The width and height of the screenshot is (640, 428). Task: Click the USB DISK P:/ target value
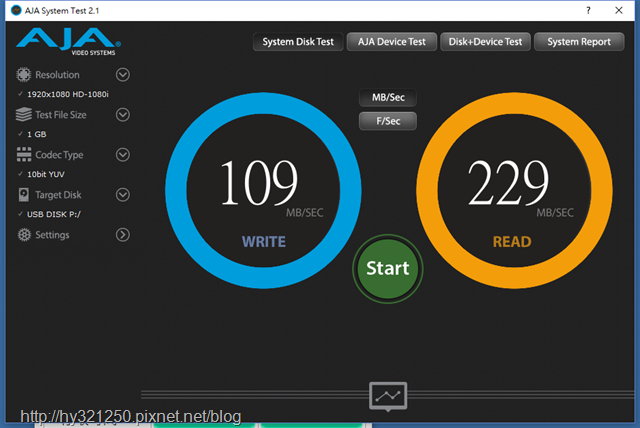[x=54, y=214]
